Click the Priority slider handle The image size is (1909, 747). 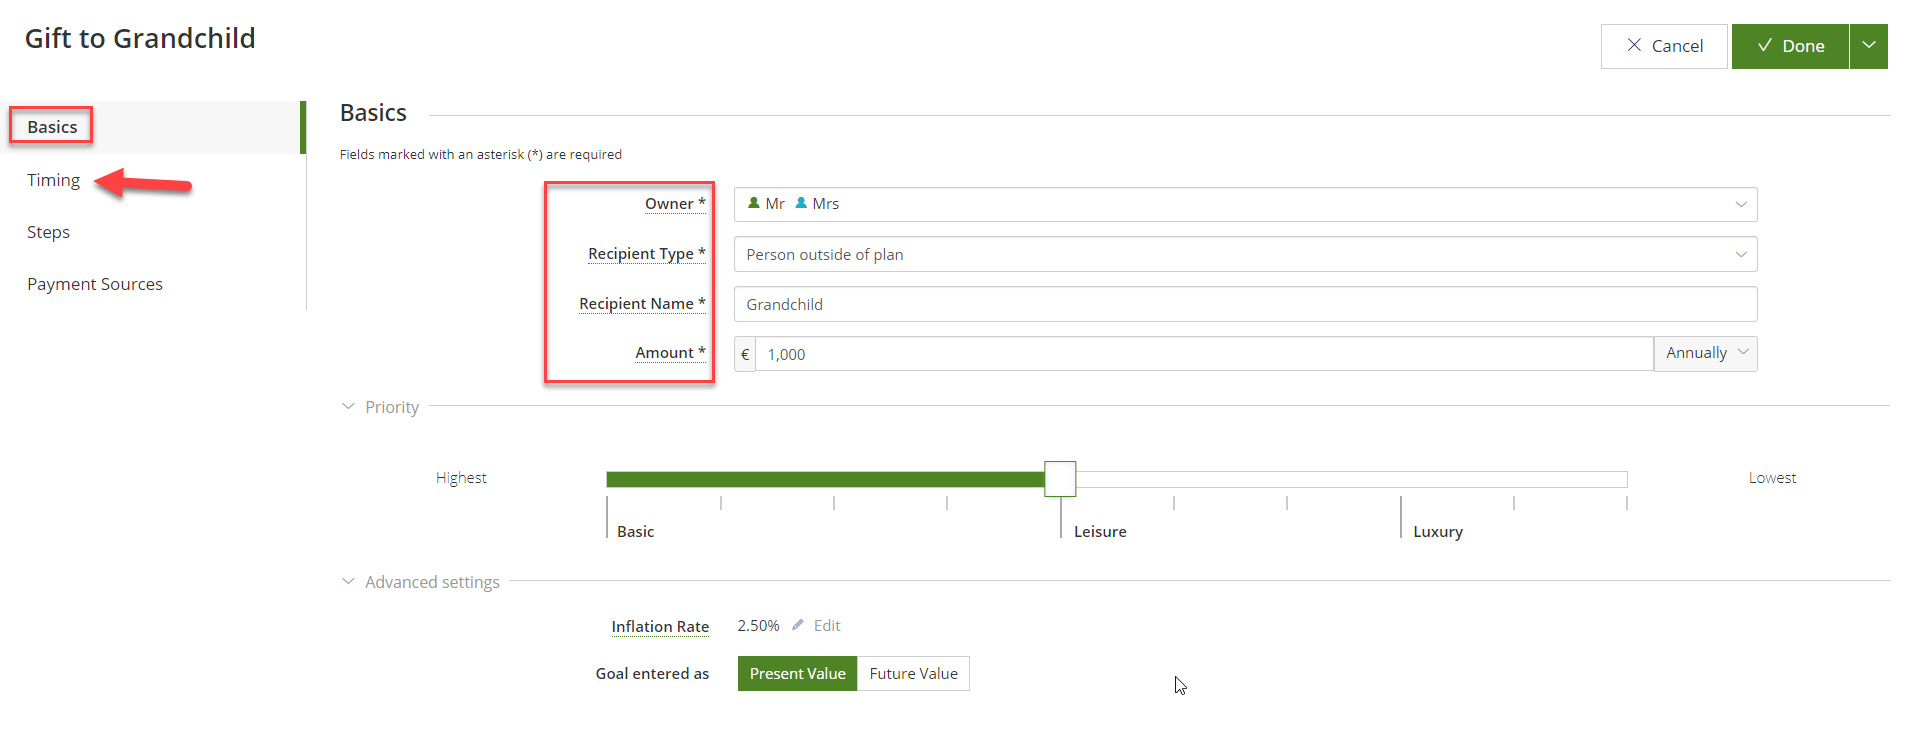(1060, 479)
